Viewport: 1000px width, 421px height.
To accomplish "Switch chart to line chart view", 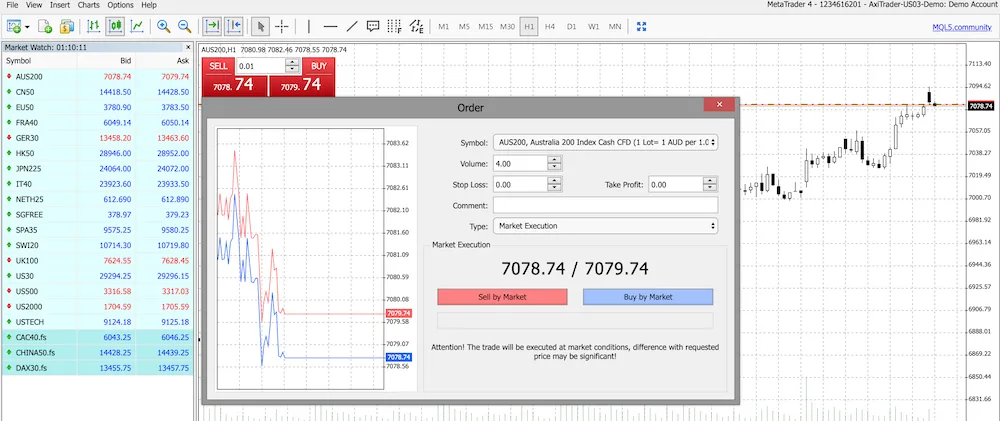I will [x=137, y=26].
